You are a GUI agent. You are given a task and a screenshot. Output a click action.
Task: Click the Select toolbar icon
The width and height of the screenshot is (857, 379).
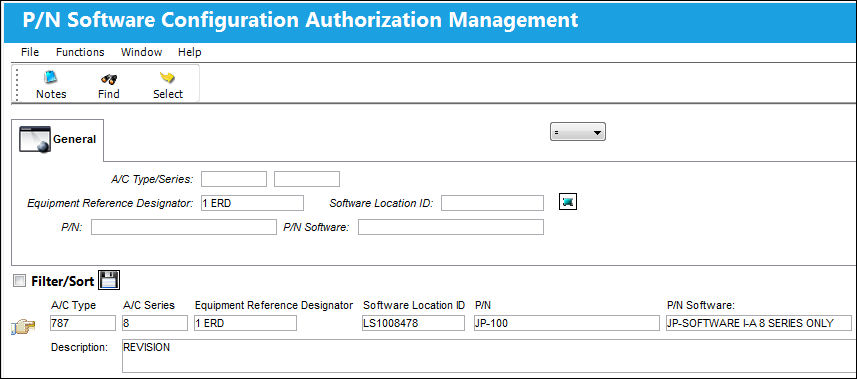(167, 78)
